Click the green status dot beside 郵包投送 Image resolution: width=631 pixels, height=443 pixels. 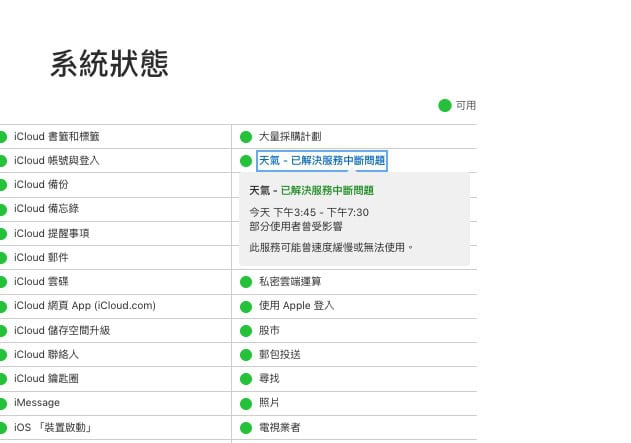coord(246,354)
